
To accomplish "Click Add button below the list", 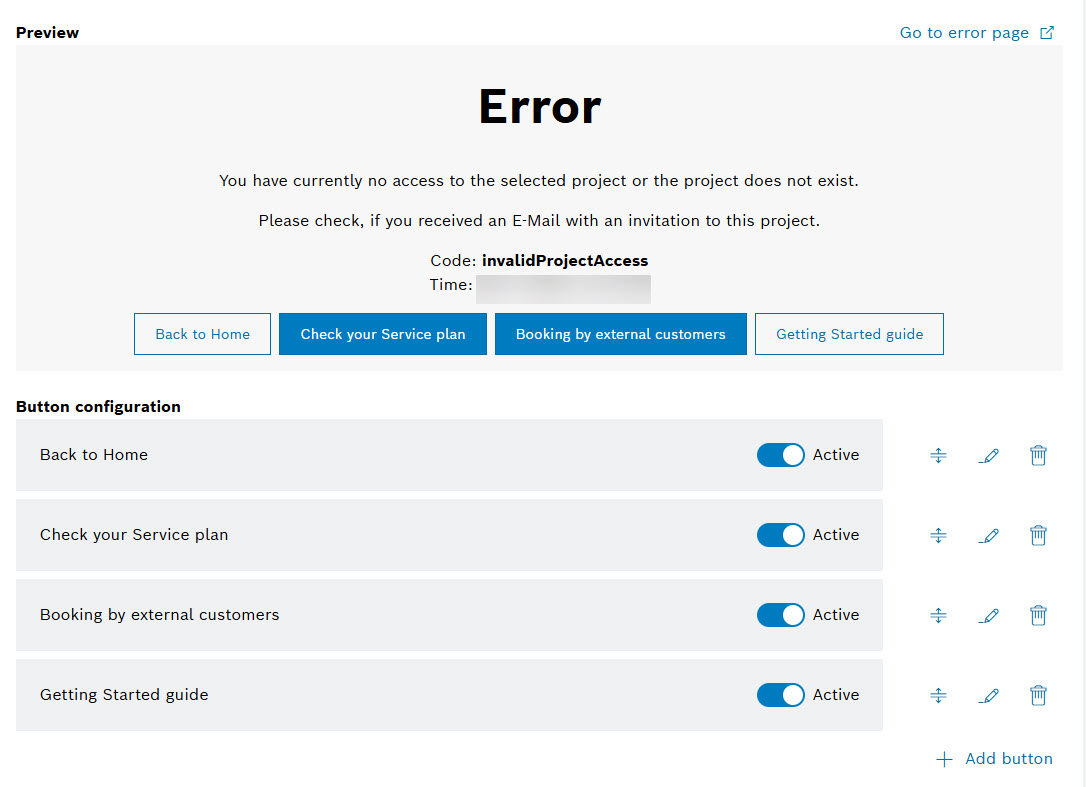I will click(x=994, y=759).
